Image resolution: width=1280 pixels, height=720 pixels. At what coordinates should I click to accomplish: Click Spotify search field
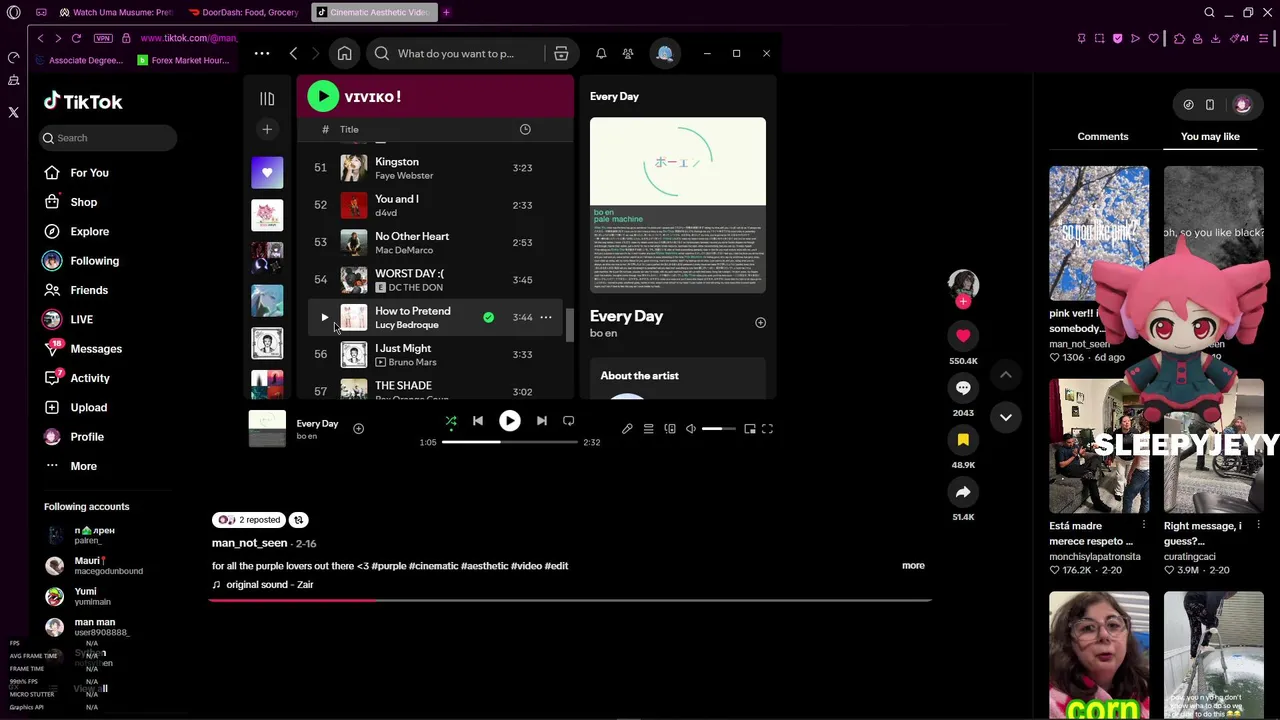[x=456, y=53]
